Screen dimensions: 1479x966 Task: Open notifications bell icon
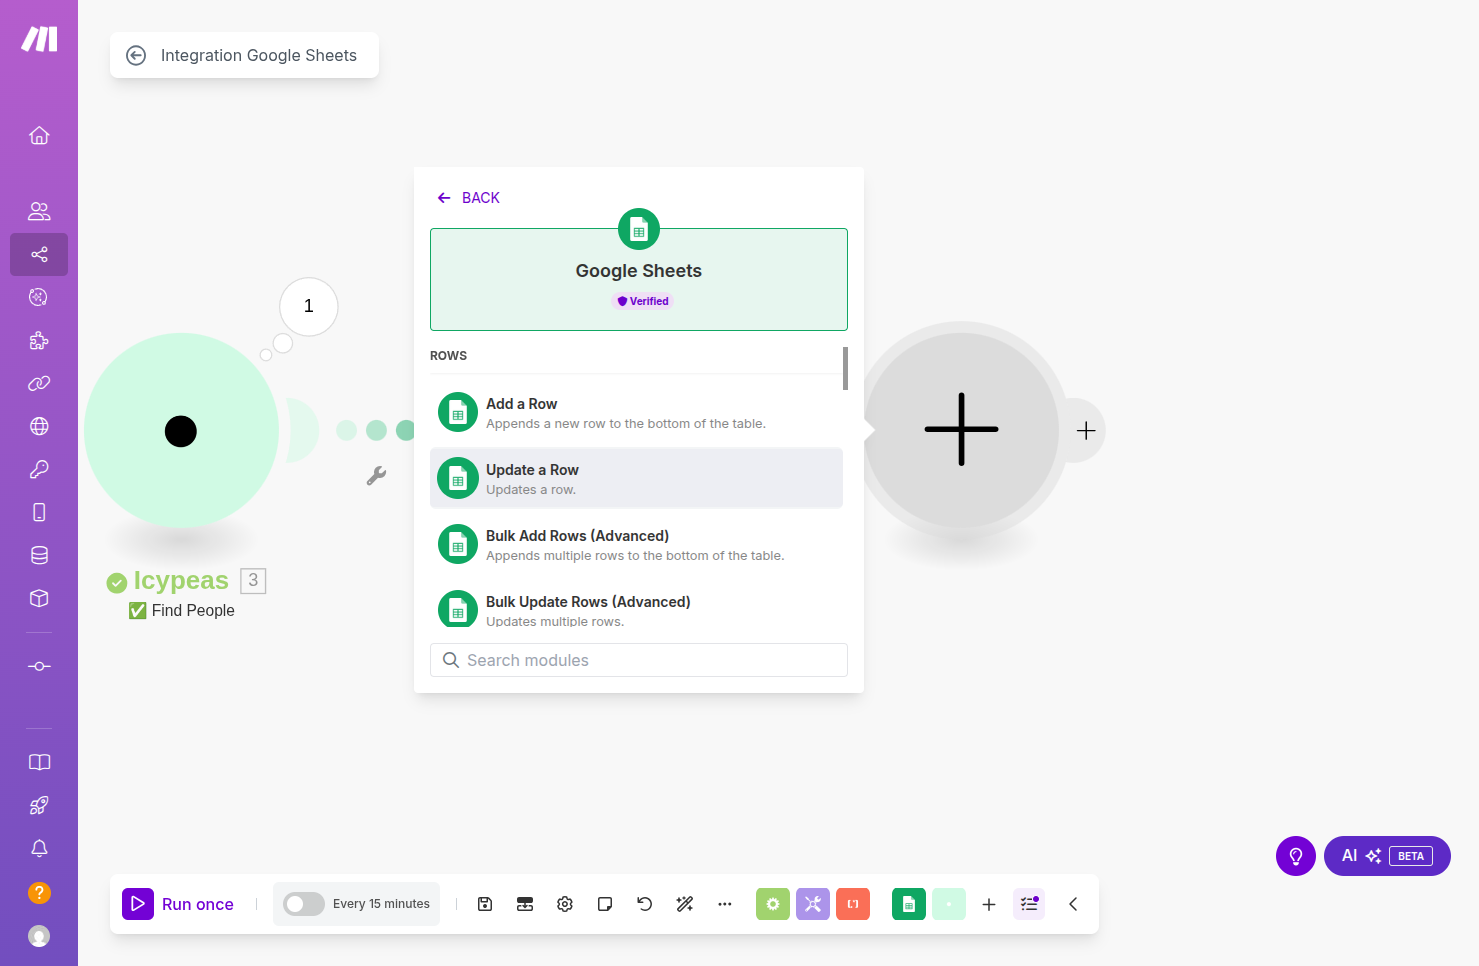pos(39,848)
